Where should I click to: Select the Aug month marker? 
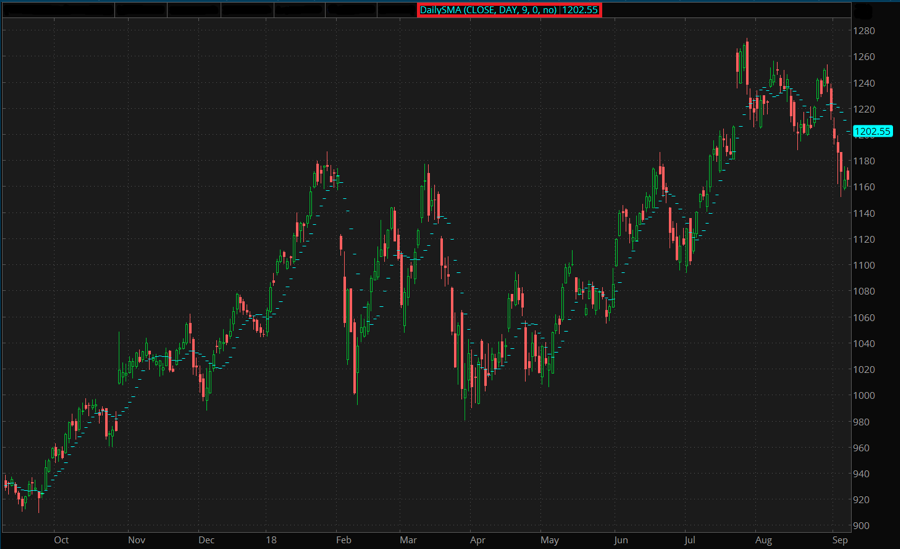click(763, 539)
